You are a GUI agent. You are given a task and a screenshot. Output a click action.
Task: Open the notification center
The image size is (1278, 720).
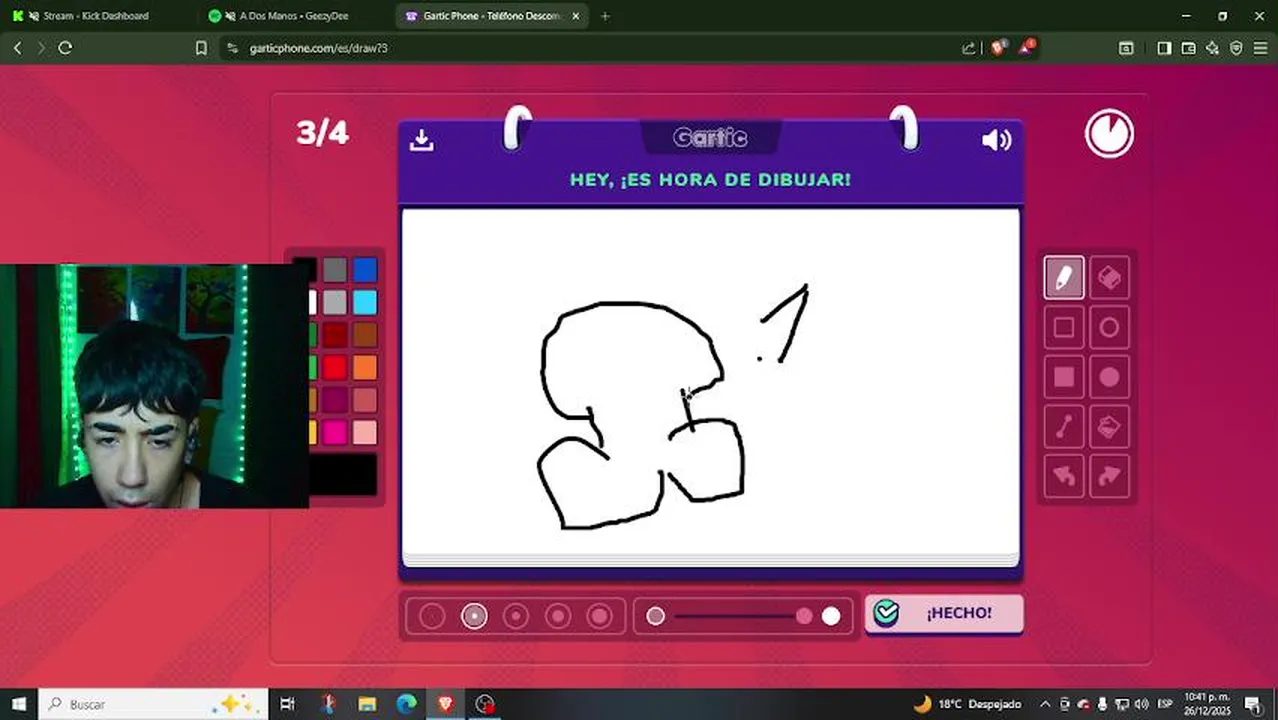(x=1254, y=704)
